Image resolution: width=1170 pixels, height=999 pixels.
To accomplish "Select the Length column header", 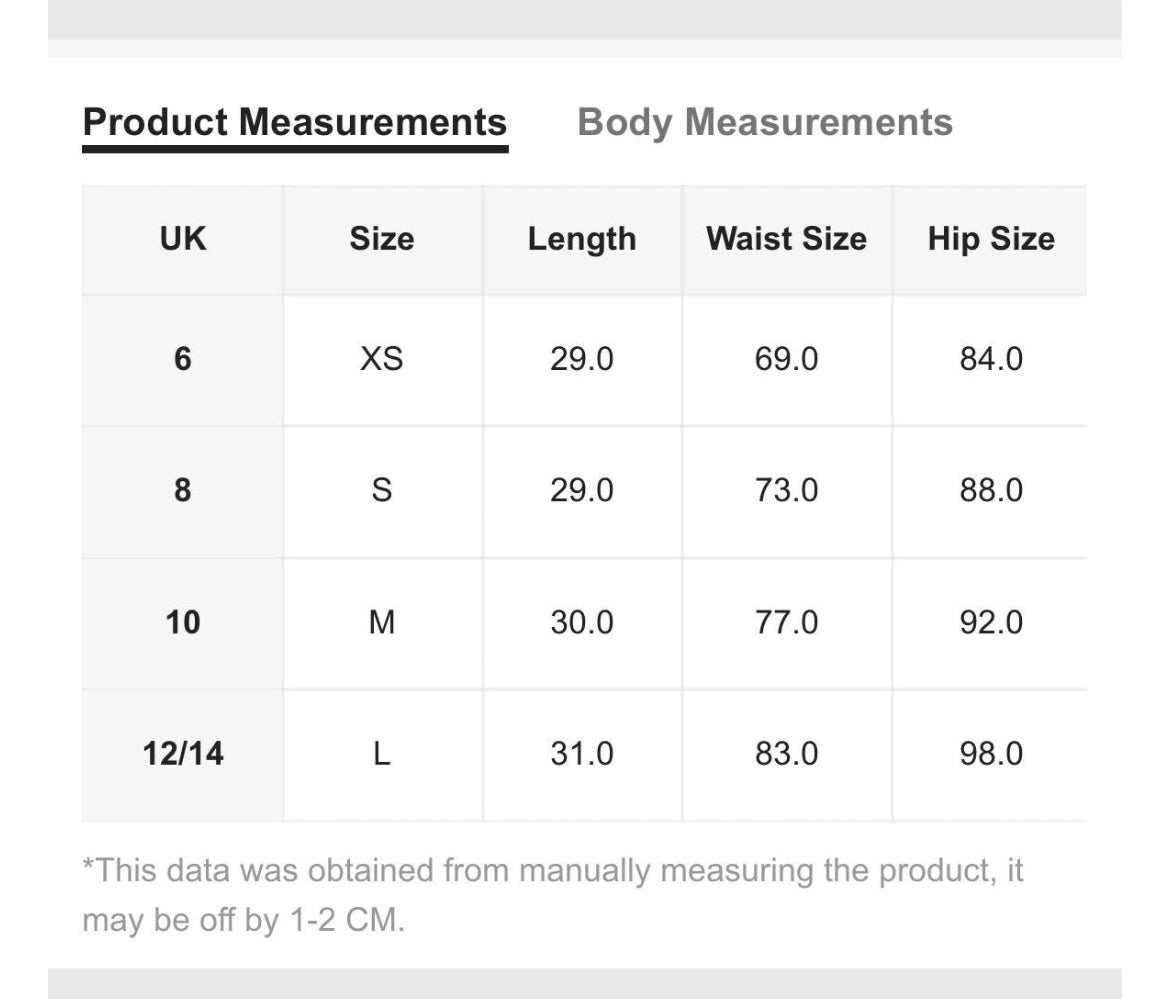I will pos(582,239).
